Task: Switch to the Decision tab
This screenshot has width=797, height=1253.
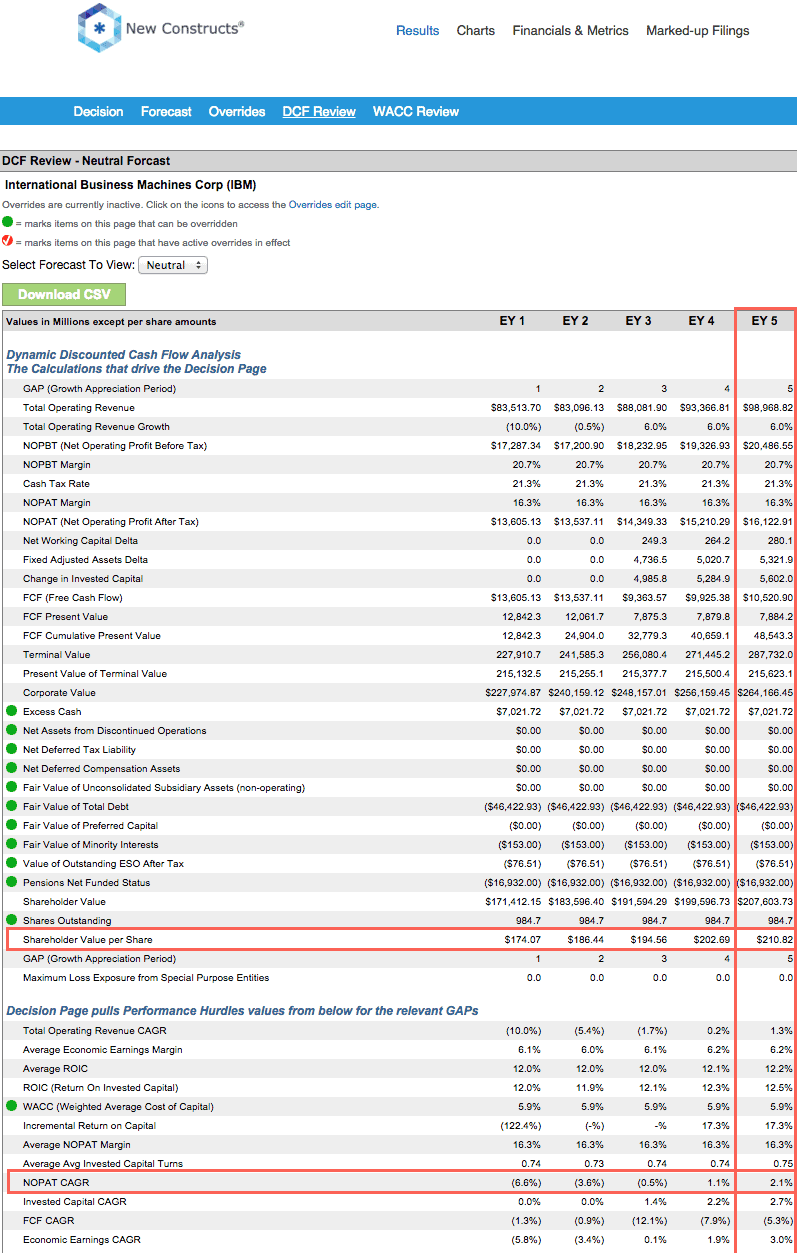Action: [x=98, y=111]
